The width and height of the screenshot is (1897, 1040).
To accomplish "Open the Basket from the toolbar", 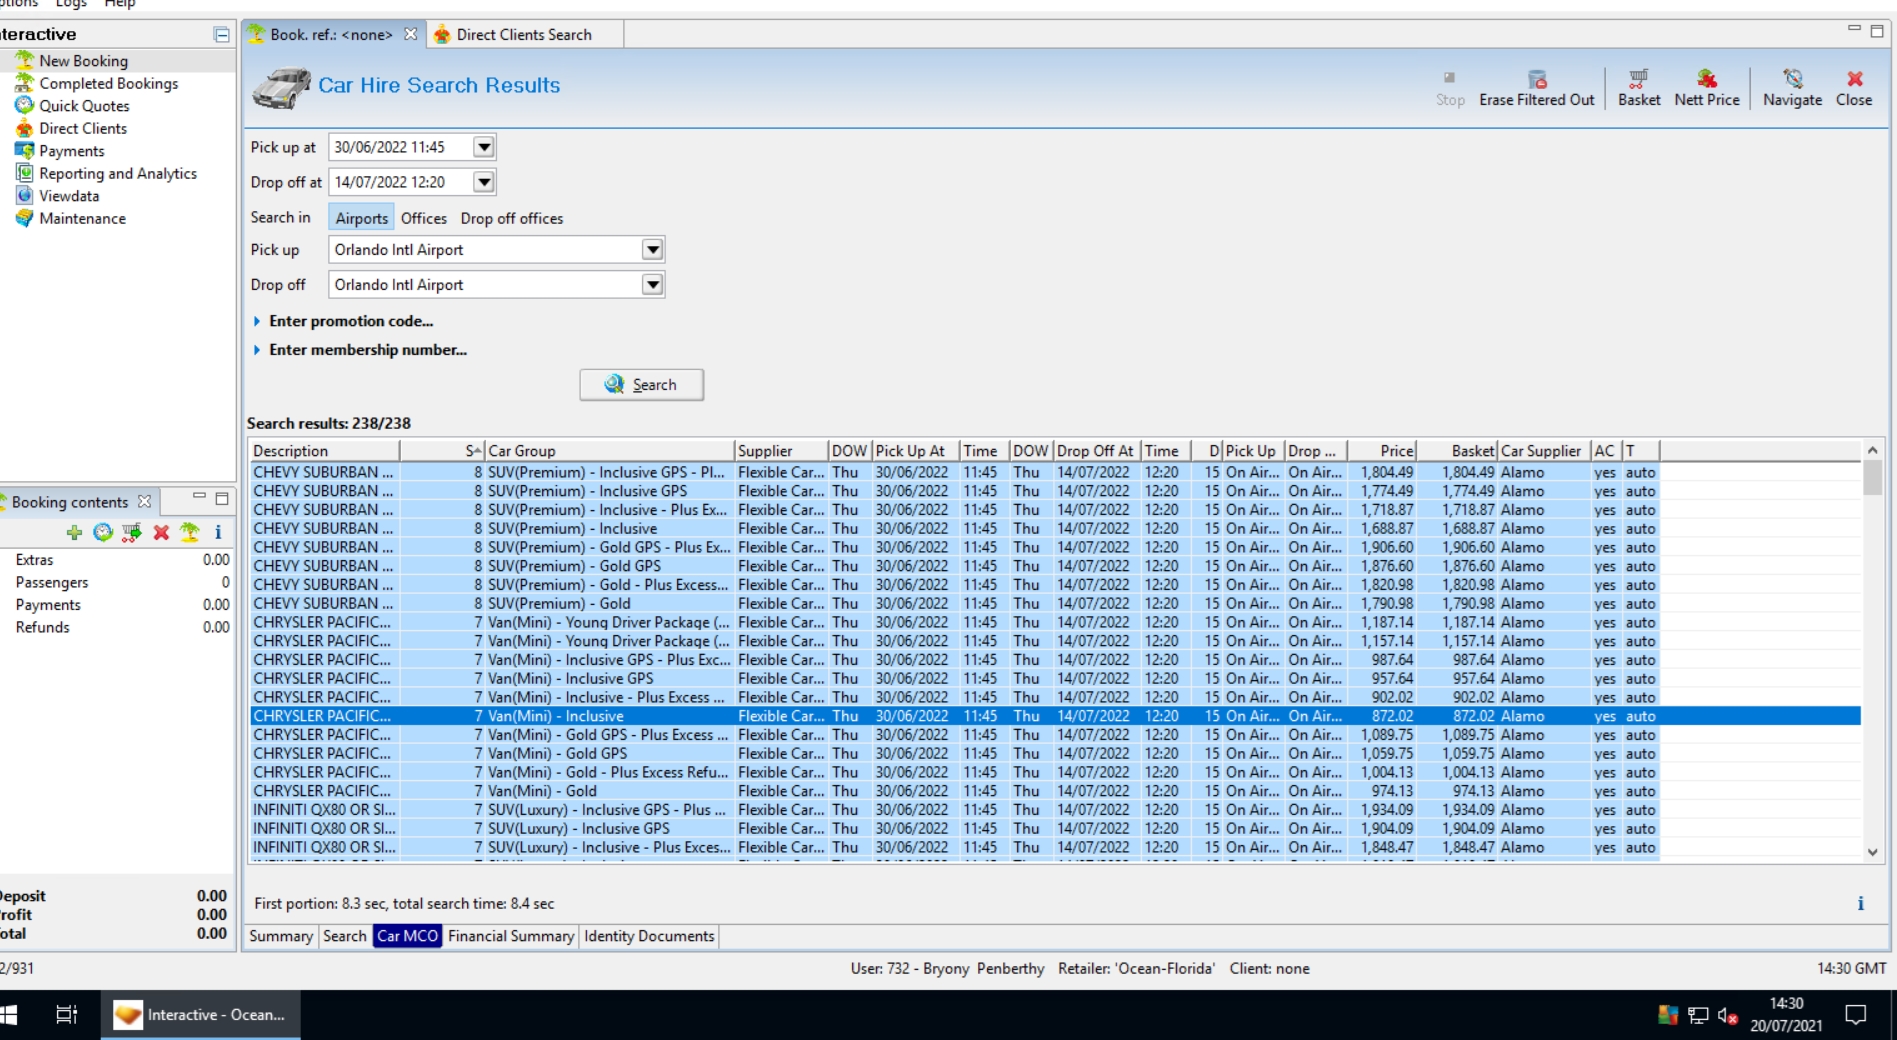I will (1639, 88).
